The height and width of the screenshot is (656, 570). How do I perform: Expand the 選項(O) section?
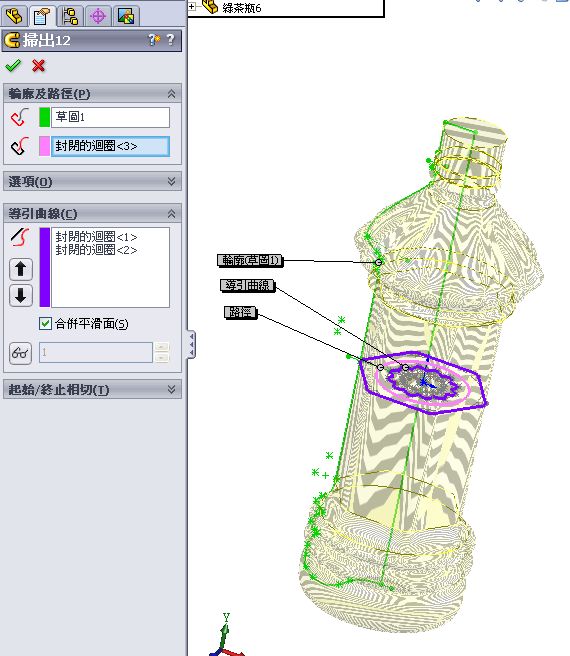click(x=171, y=181)
